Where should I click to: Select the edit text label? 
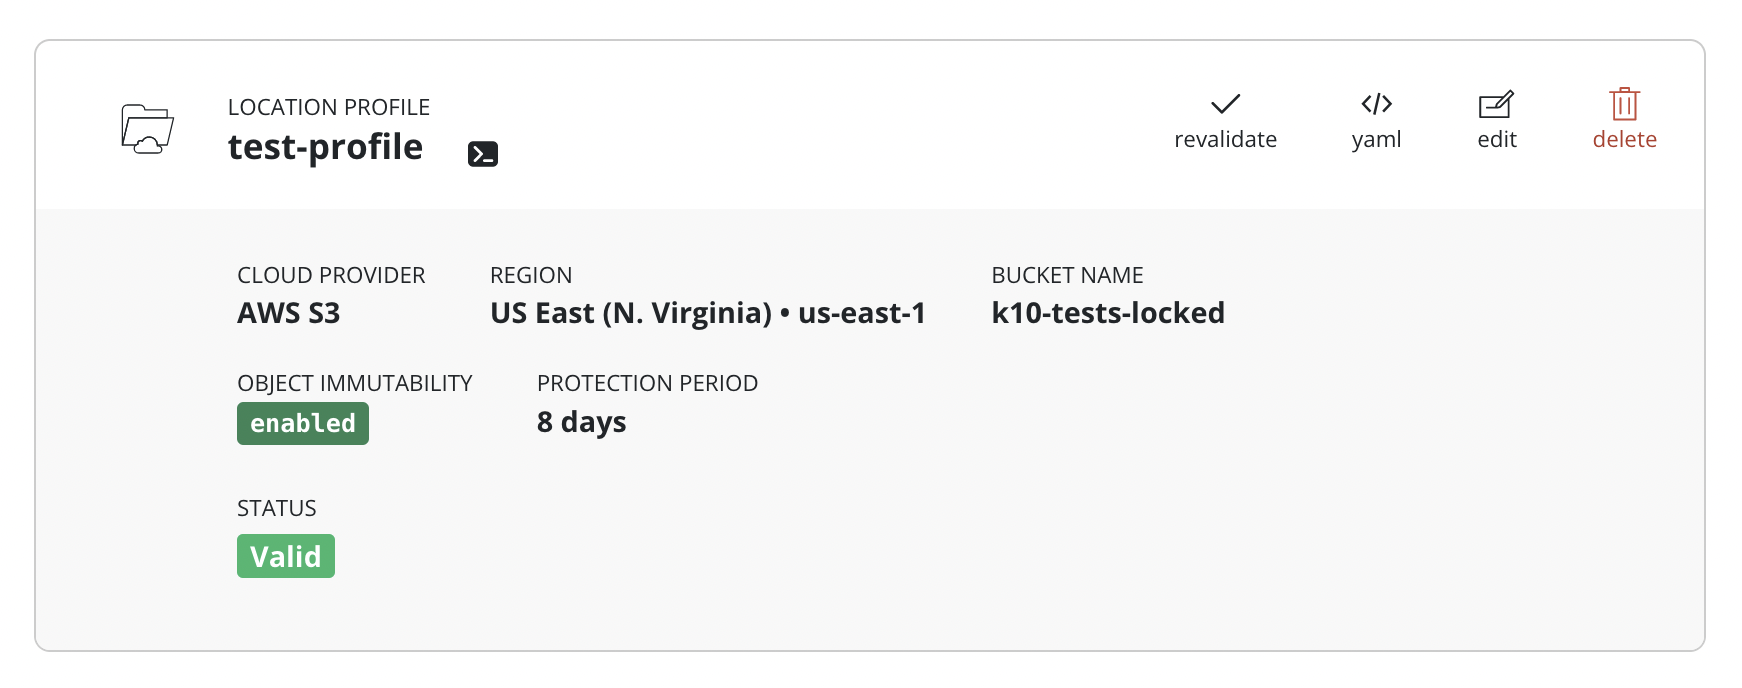[1496, 140]
